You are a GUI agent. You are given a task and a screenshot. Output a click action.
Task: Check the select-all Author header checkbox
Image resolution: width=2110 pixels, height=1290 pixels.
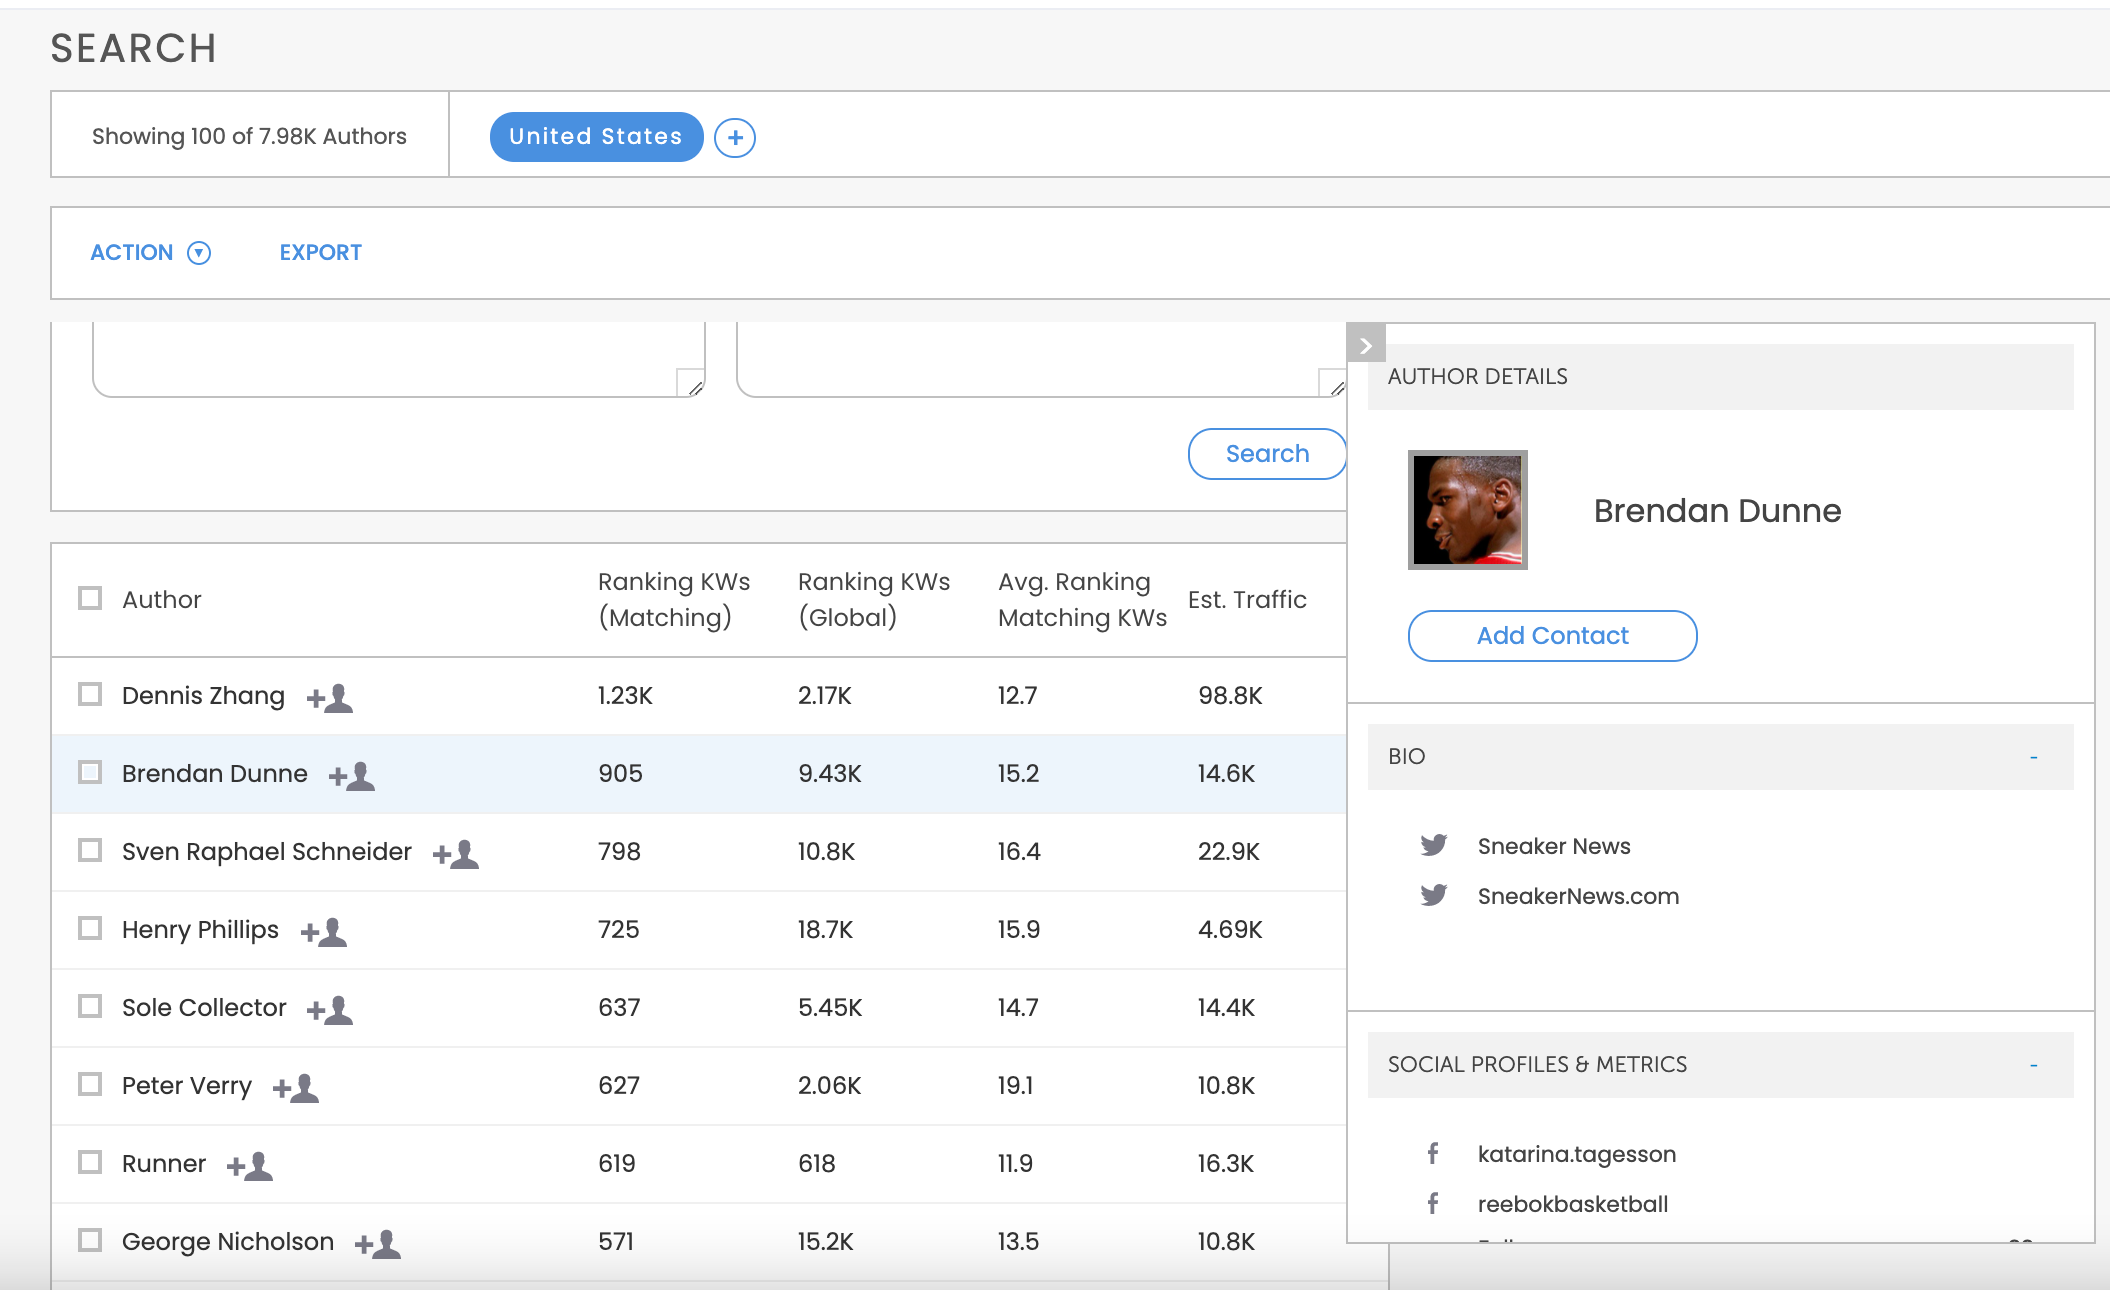click(x=90, y=598)
